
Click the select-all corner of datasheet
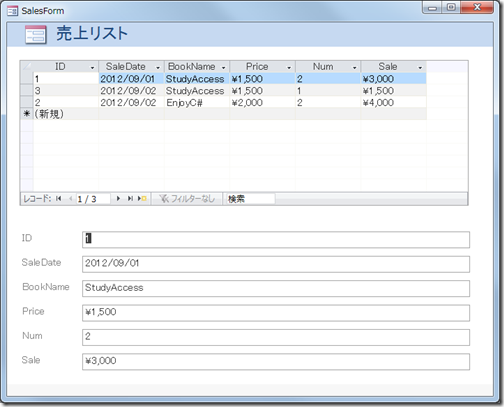point(27,66)
